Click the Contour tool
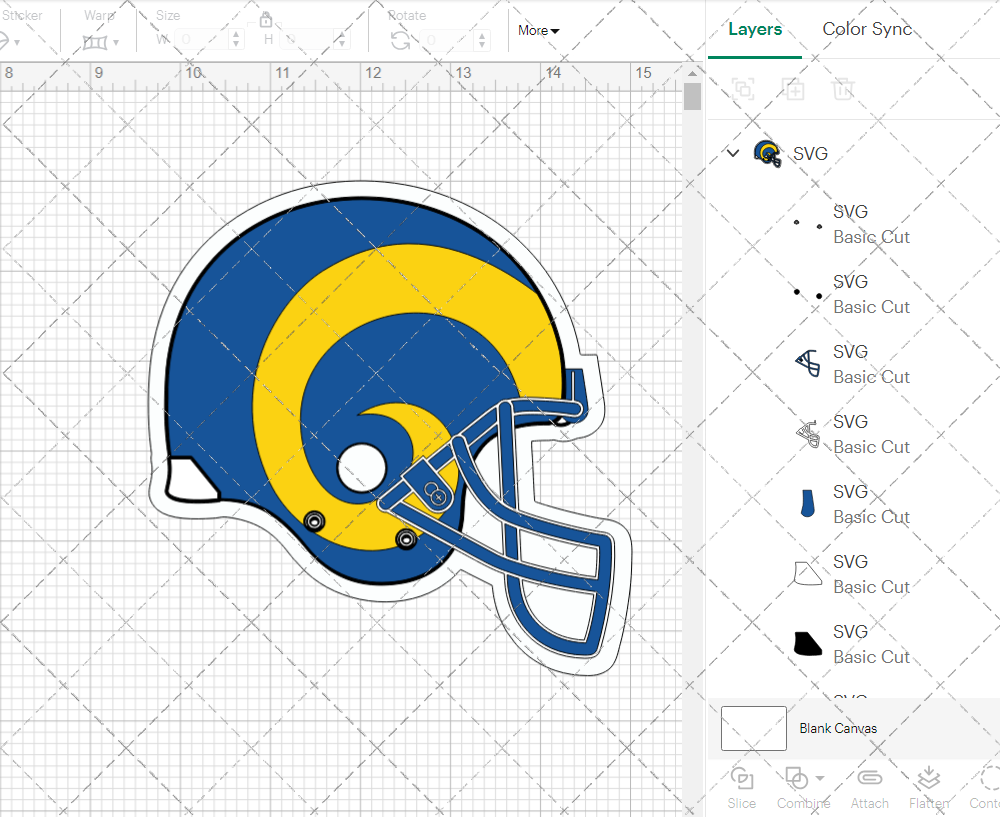1000x817 pixels. (x=985, y=788)
